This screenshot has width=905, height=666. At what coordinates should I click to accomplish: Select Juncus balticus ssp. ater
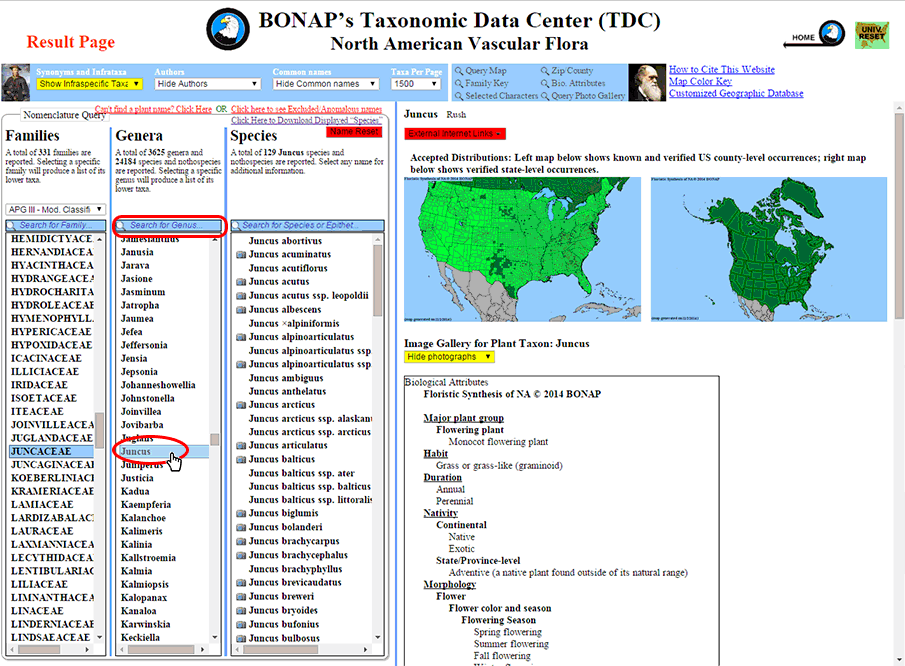[x=301, y=474]
